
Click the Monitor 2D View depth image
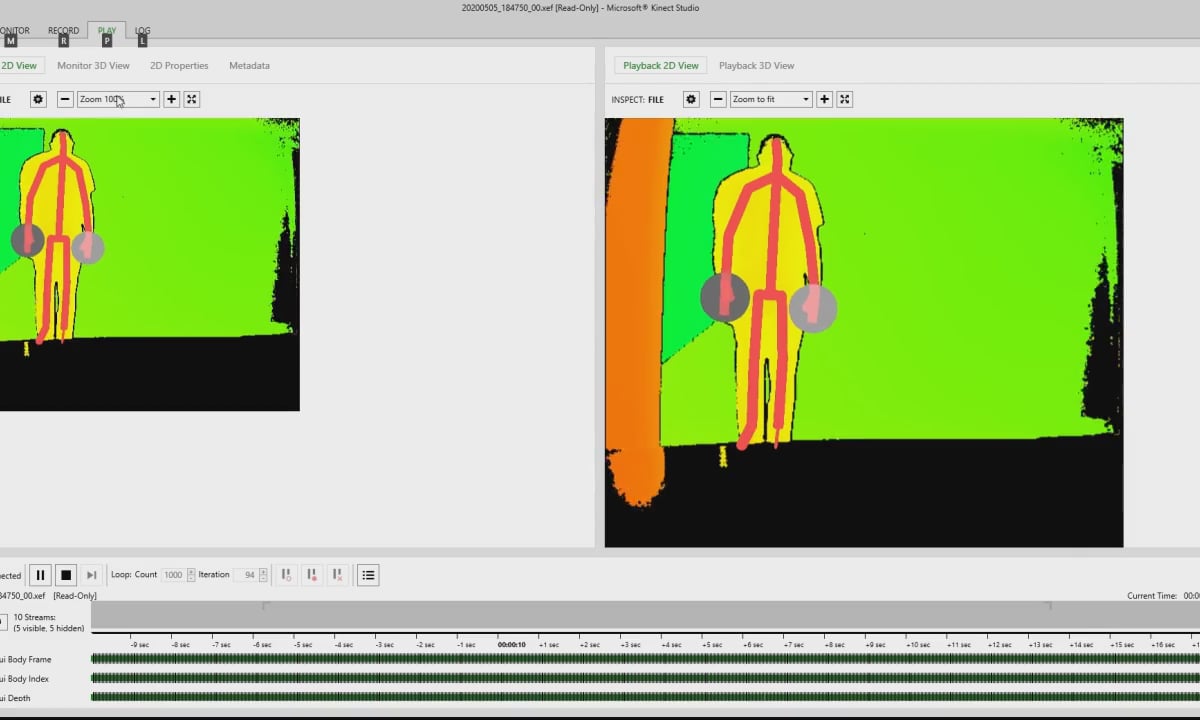[150, 264]
